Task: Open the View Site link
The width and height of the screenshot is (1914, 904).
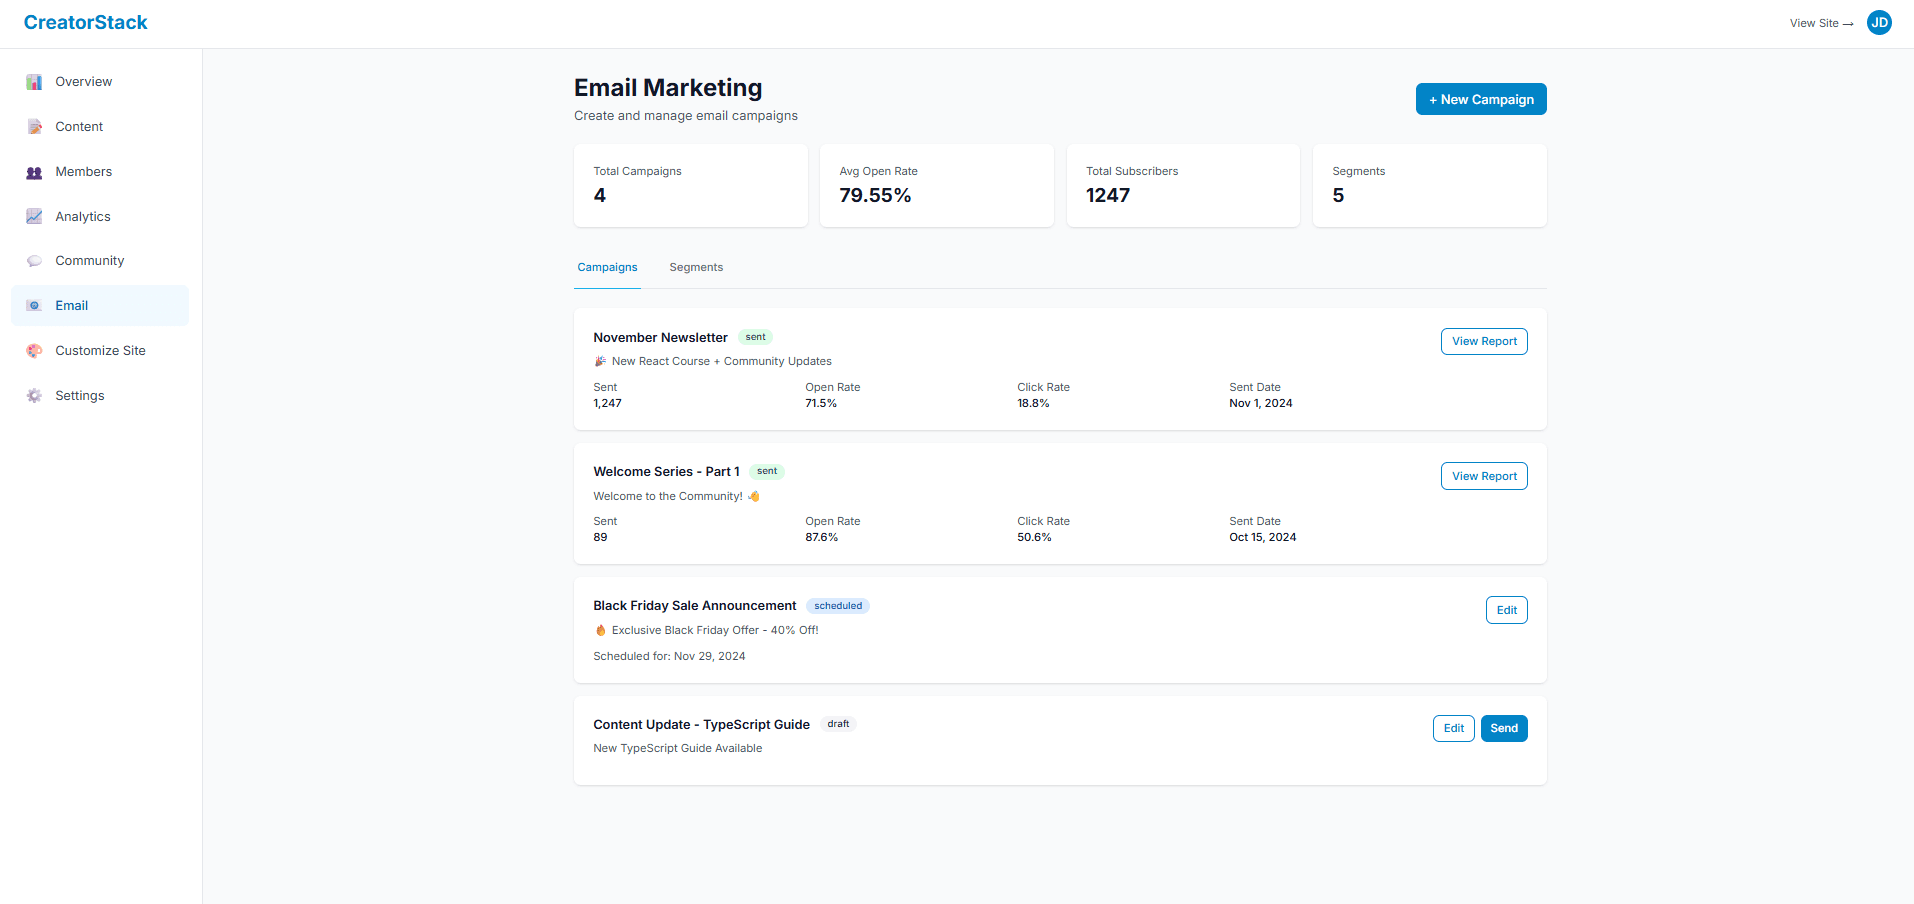Action: pyautogui.click(x=1819, y=22)
